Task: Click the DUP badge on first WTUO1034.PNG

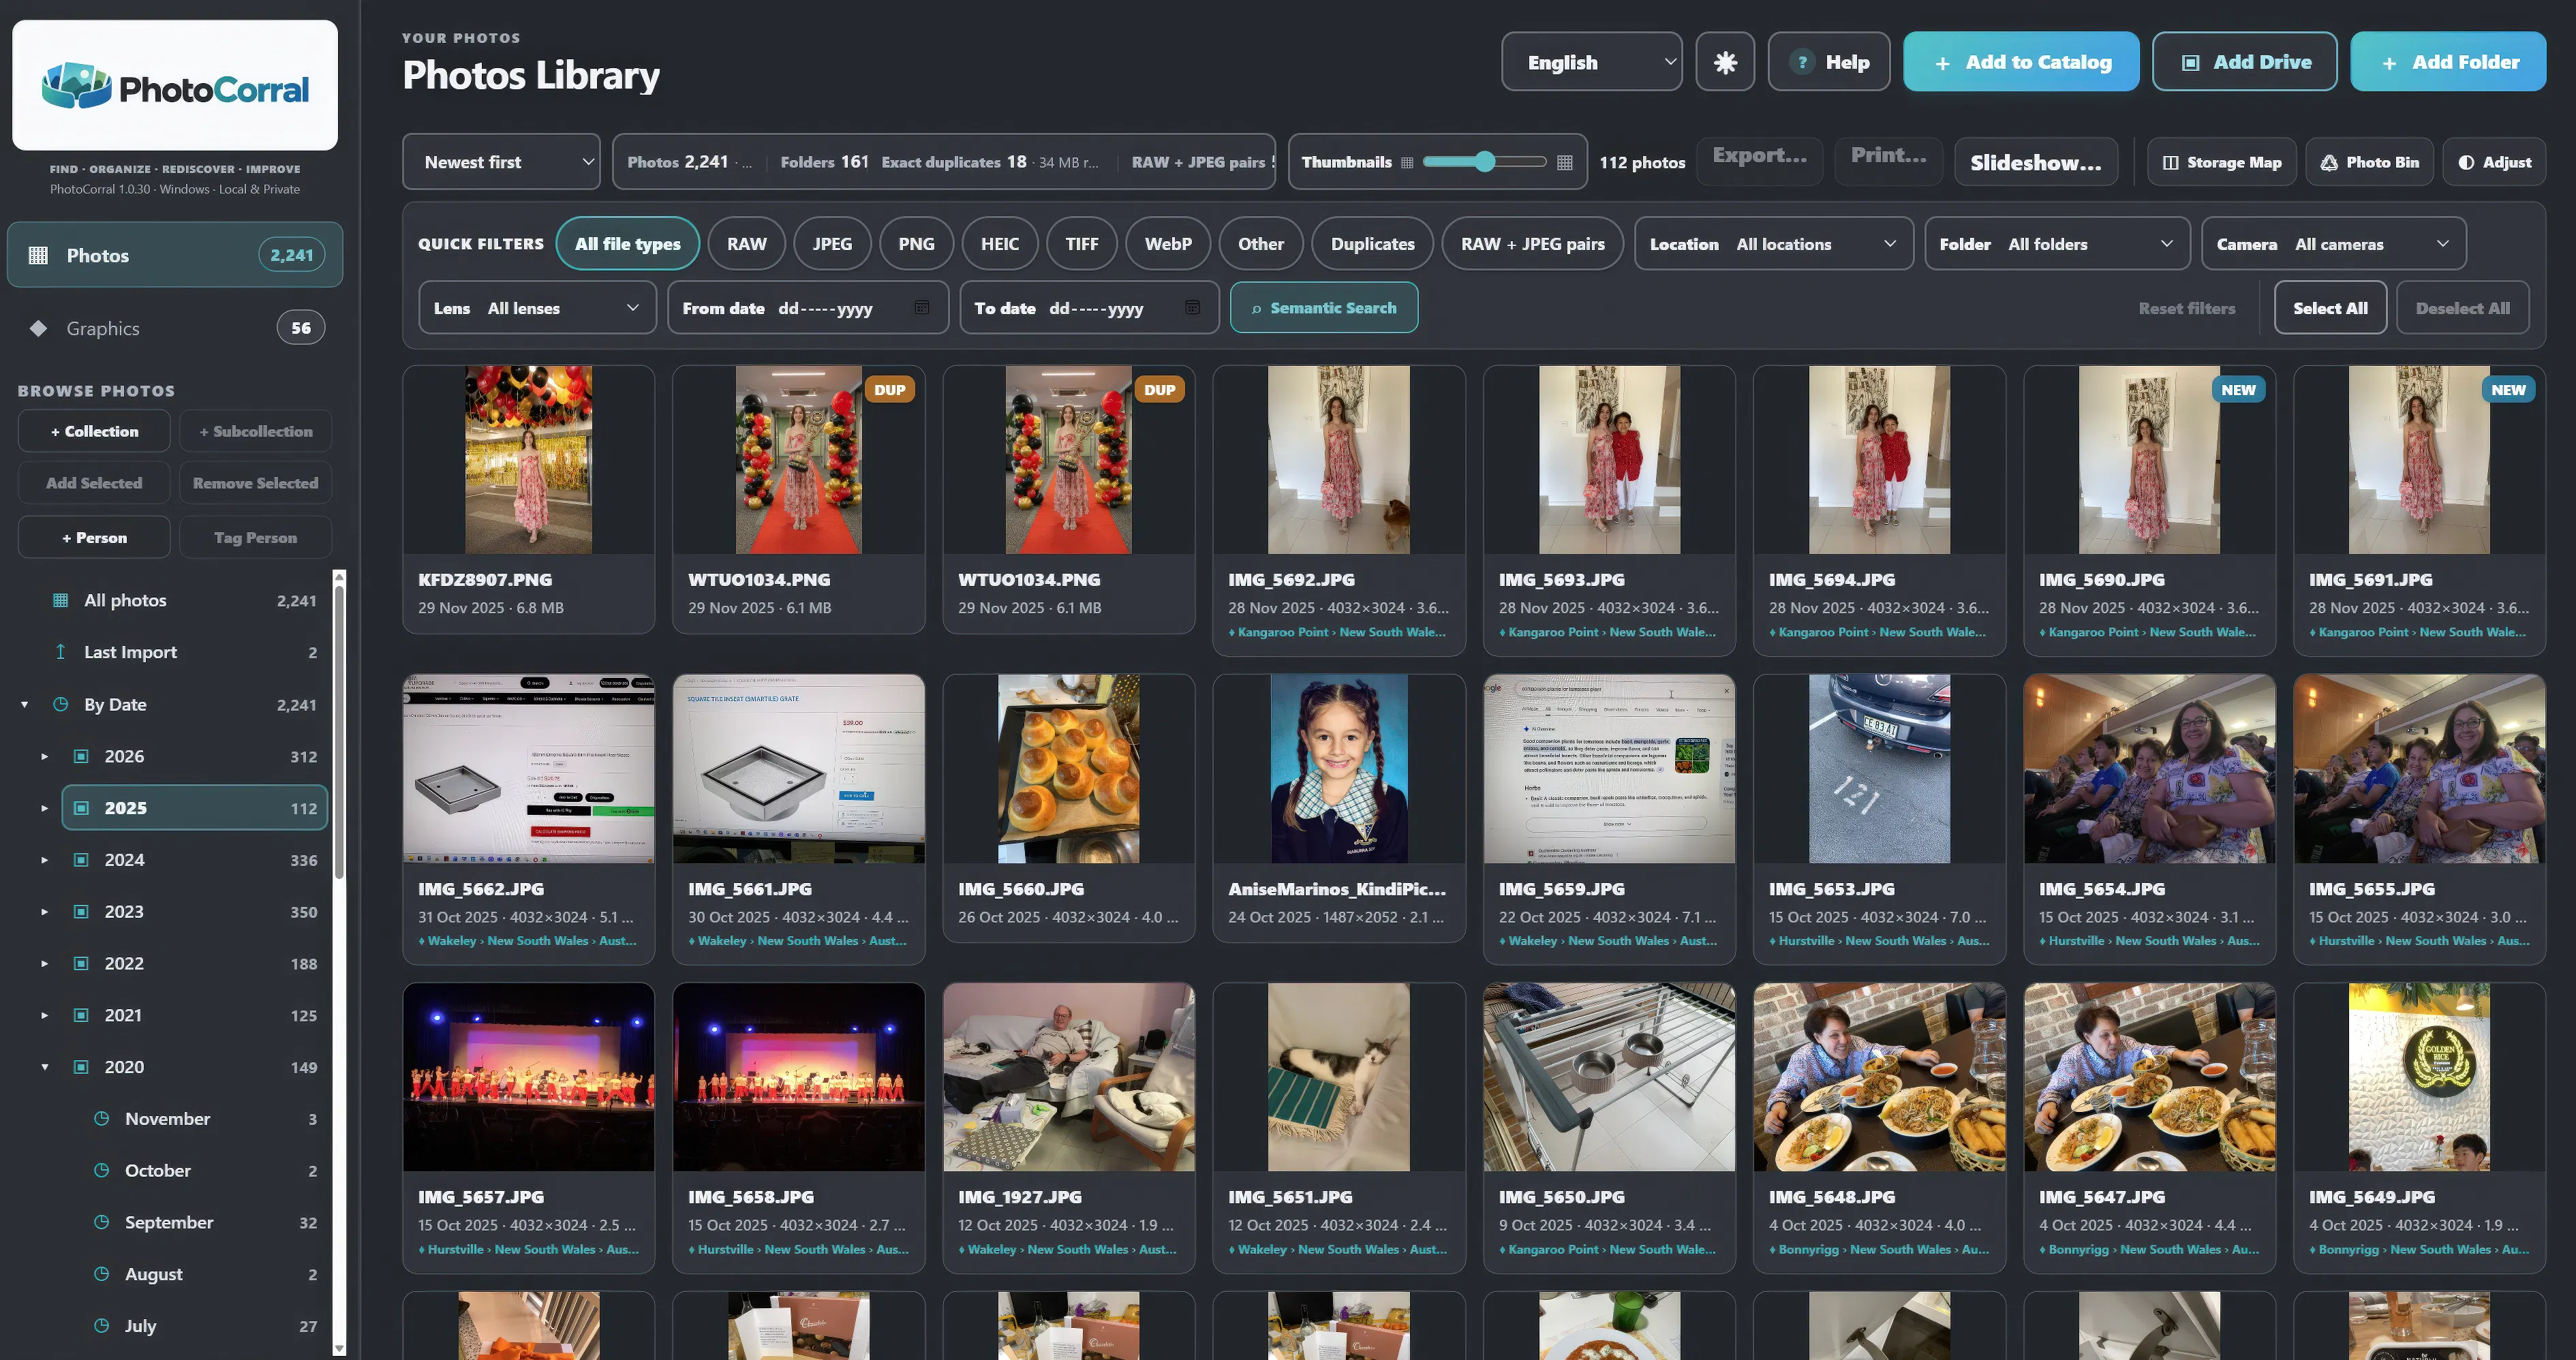Action: pos(889,390)
